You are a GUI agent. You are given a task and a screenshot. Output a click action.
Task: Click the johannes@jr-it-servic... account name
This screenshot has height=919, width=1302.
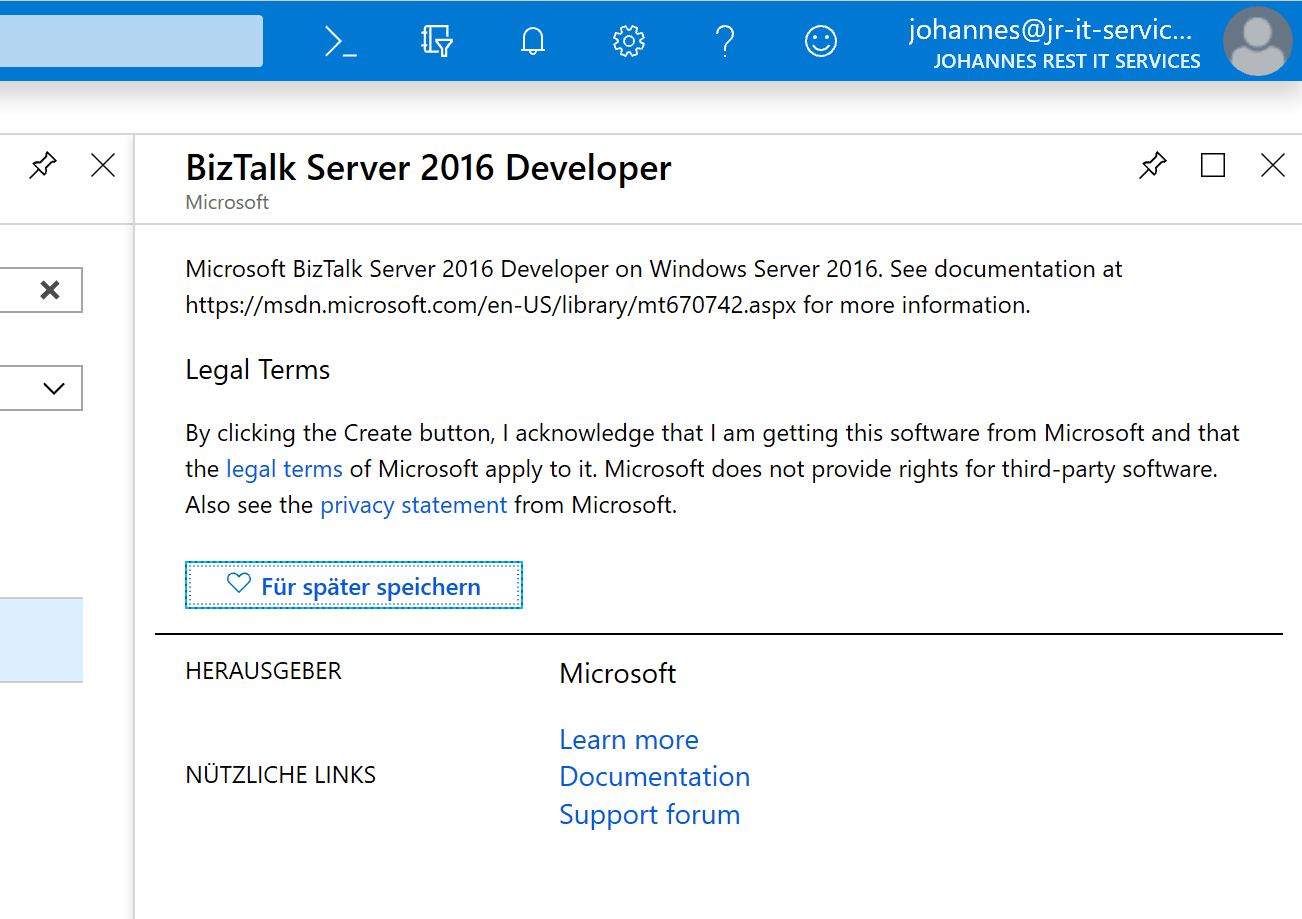pyautogui.click(x=1050, y=30)
